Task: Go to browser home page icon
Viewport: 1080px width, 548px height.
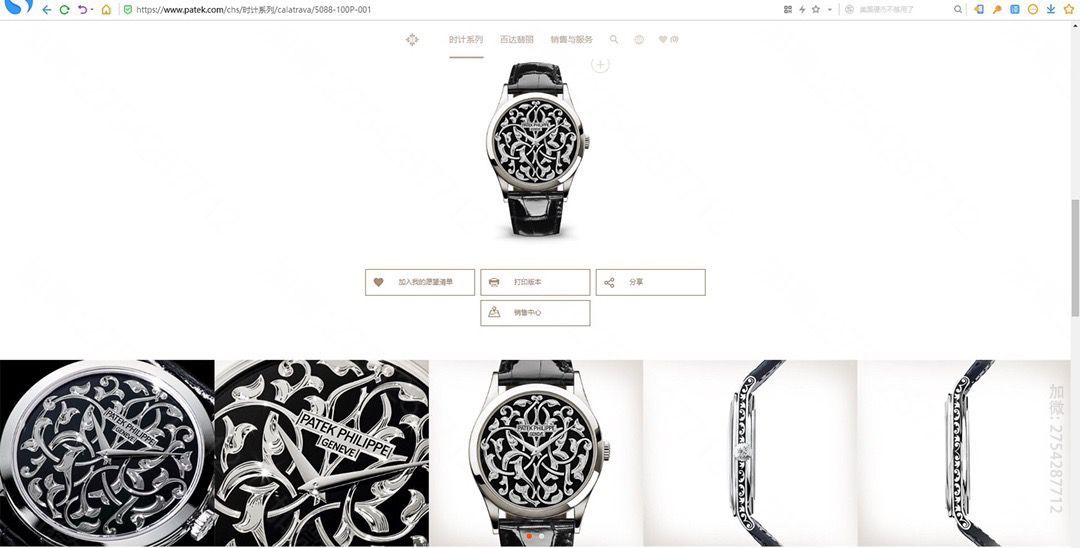Action: [x=106, y=10]
